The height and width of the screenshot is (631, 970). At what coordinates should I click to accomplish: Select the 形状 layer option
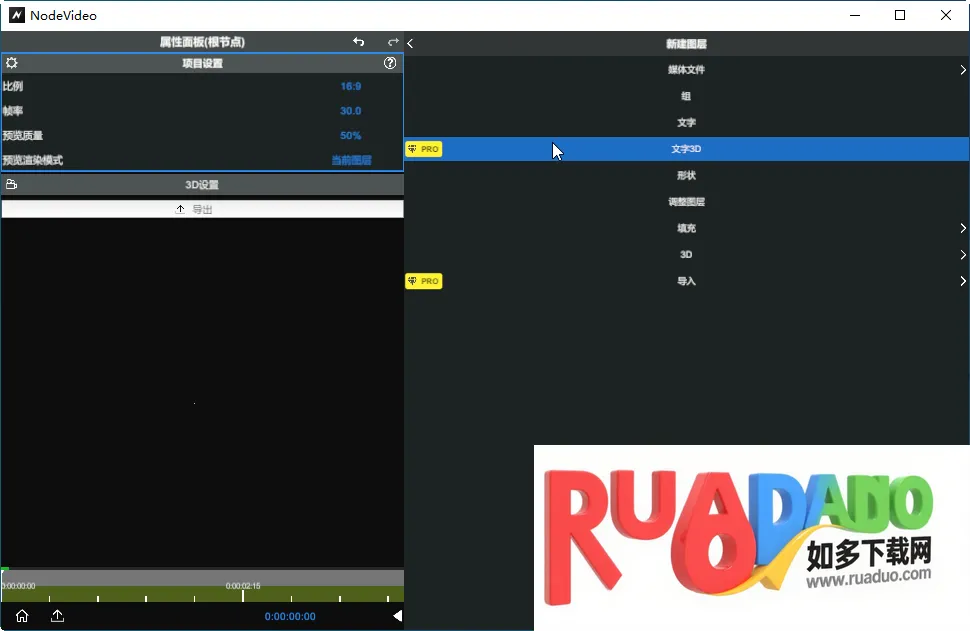coord(686,176)
